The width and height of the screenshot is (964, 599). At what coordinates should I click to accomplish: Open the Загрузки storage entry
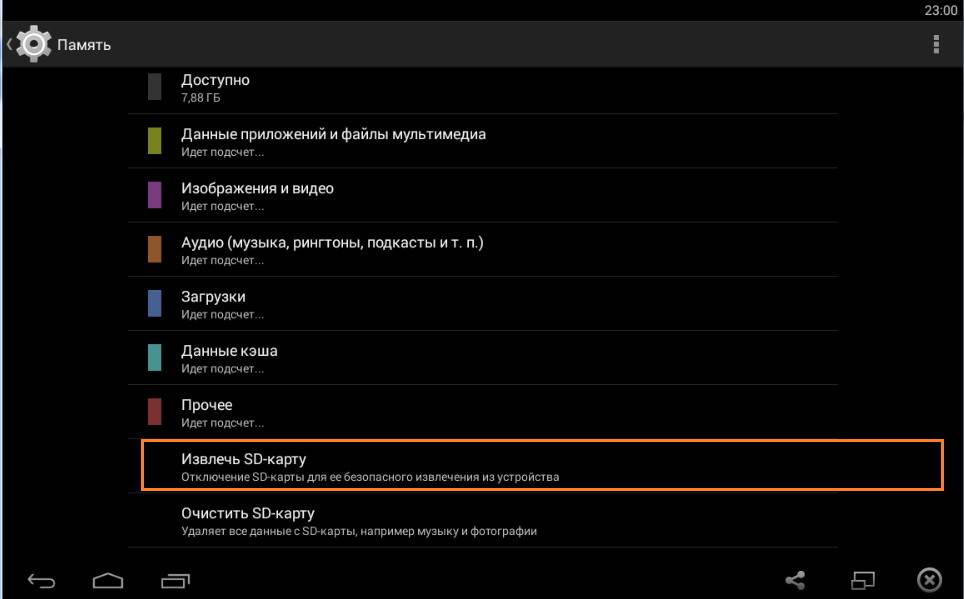(483, 303)
